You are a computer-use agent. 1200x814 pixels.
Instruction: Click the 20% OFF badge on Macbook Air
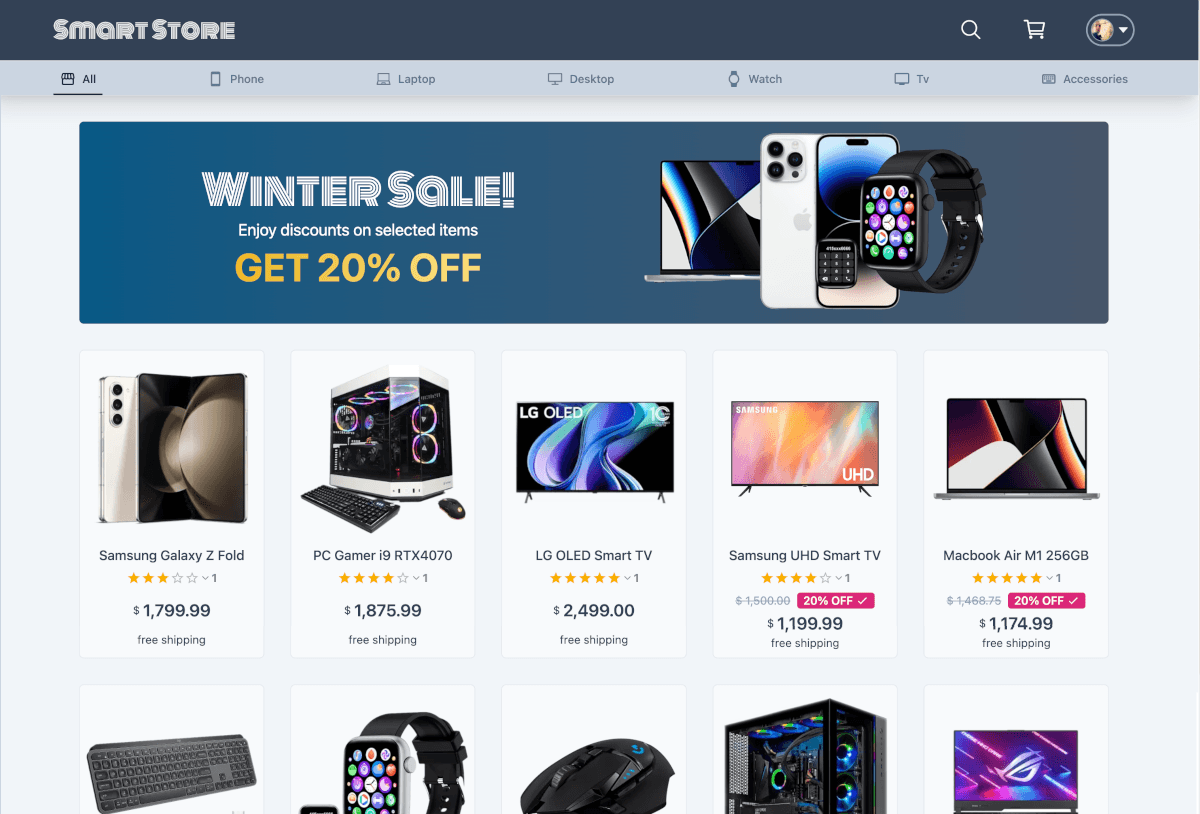(1047, 601)
